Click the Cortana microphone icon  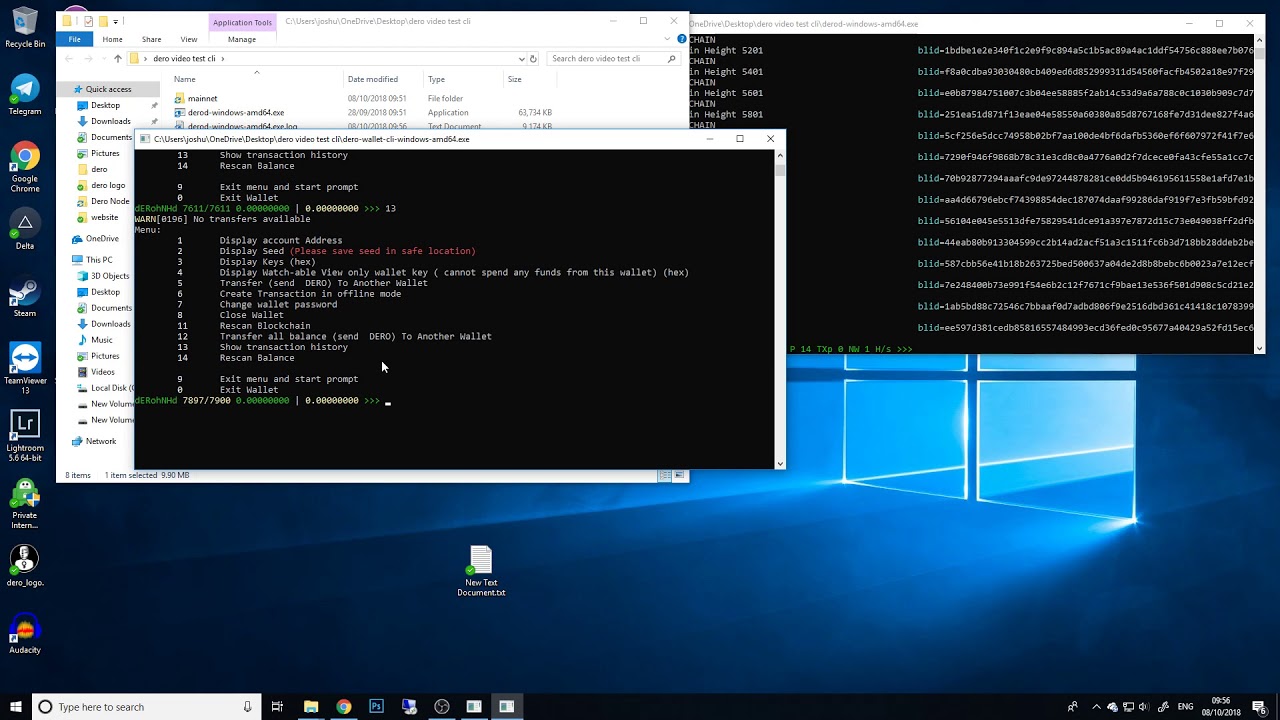(248, 707)
